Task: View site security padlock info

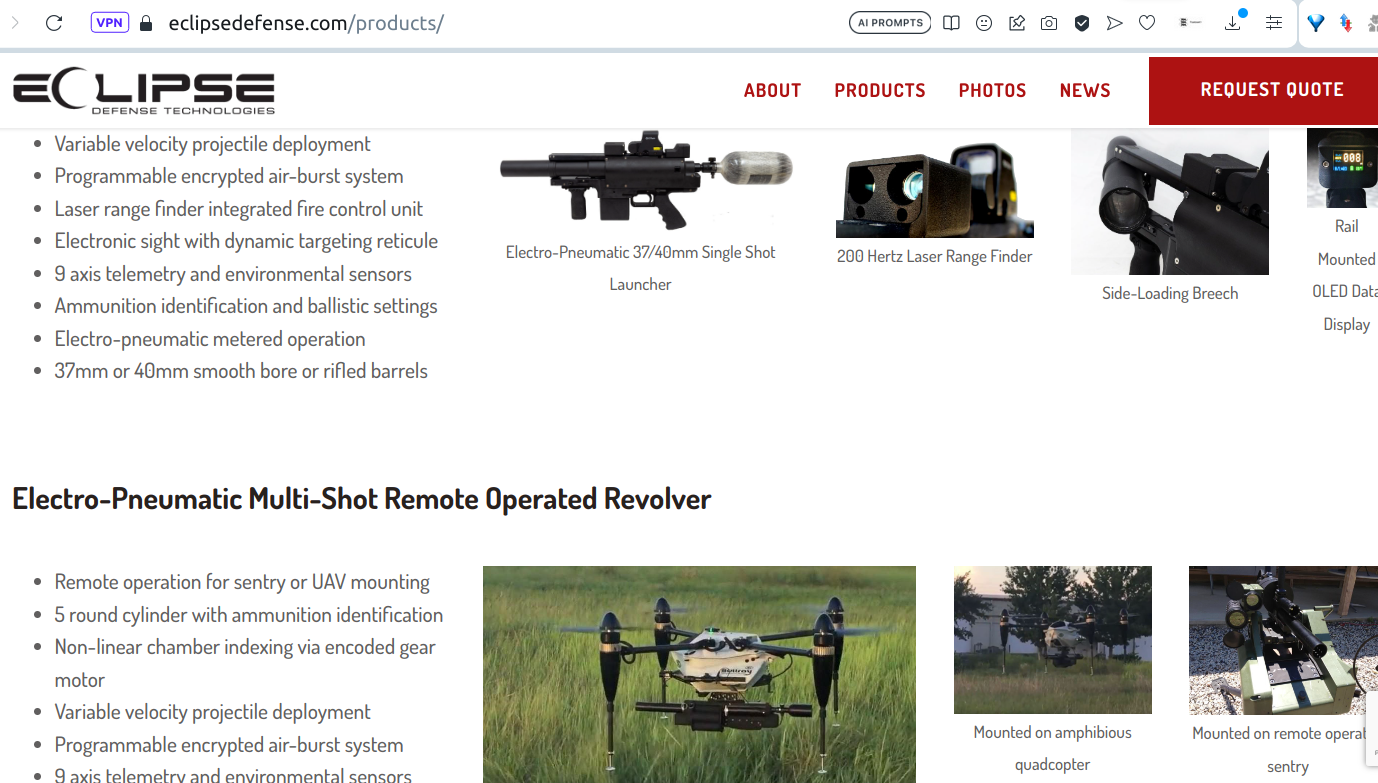Action: coord(146,23)
